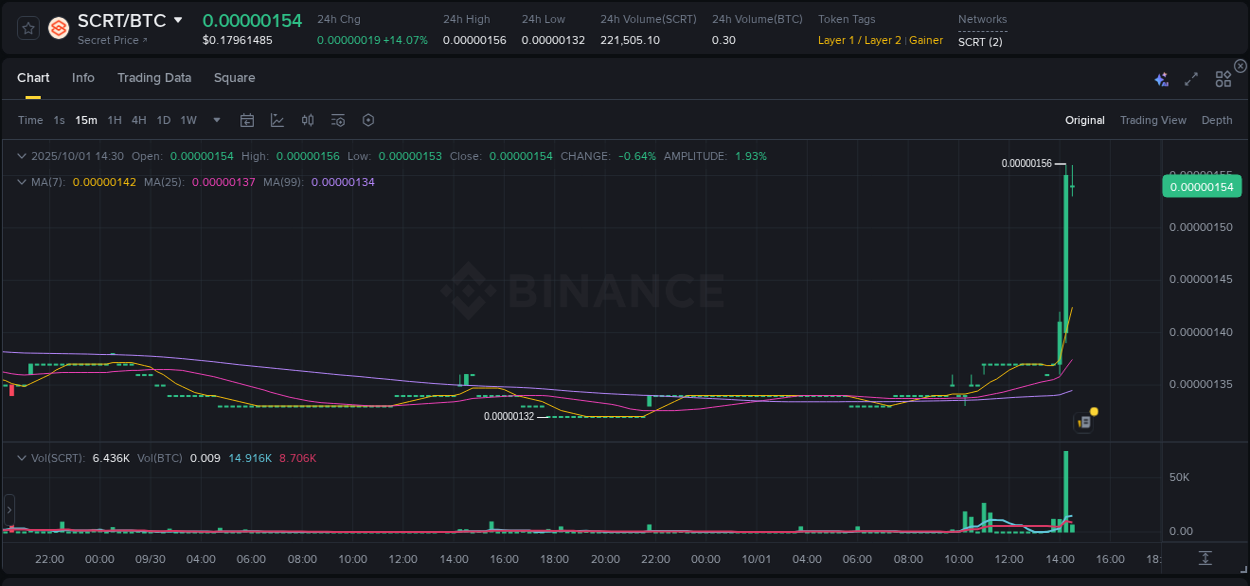
Task: Collapse the Vol(SCRT) indicator row
Action: tap(21, 458)
